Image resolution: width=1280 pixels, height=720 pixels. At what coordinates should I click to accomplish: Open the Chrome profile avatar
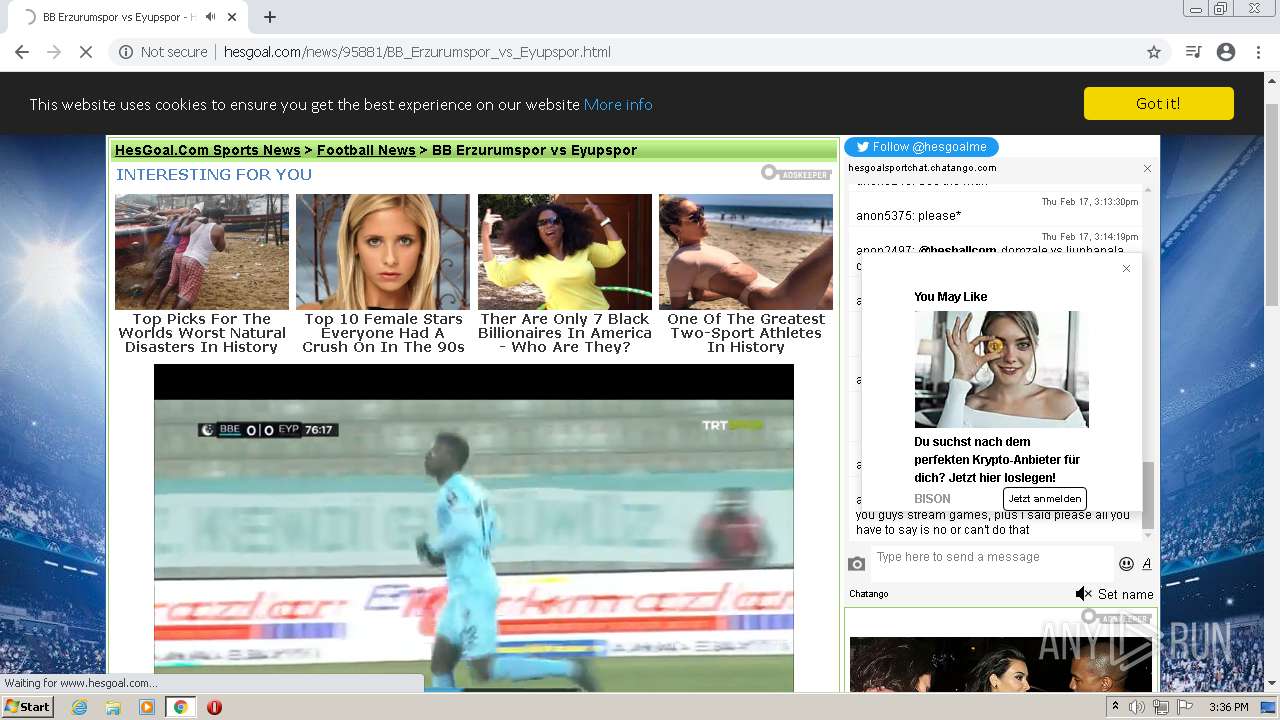(x=1226, y=52)
